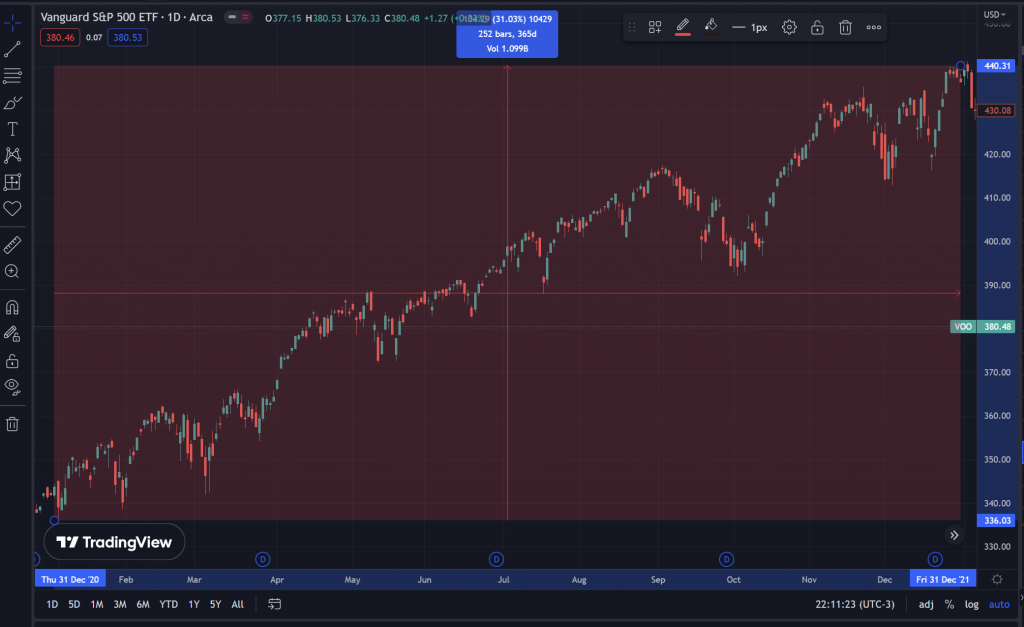Select the trend line drawing tool
Image resolution: width=1024 pixels, height=627 pixels.
tap(12, 49)
